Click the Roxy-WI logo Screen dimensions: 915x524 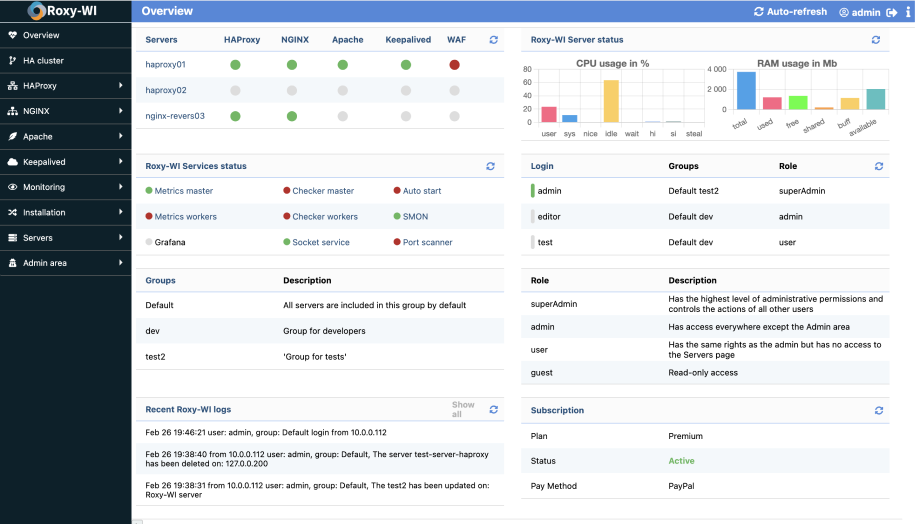(65, 12)
